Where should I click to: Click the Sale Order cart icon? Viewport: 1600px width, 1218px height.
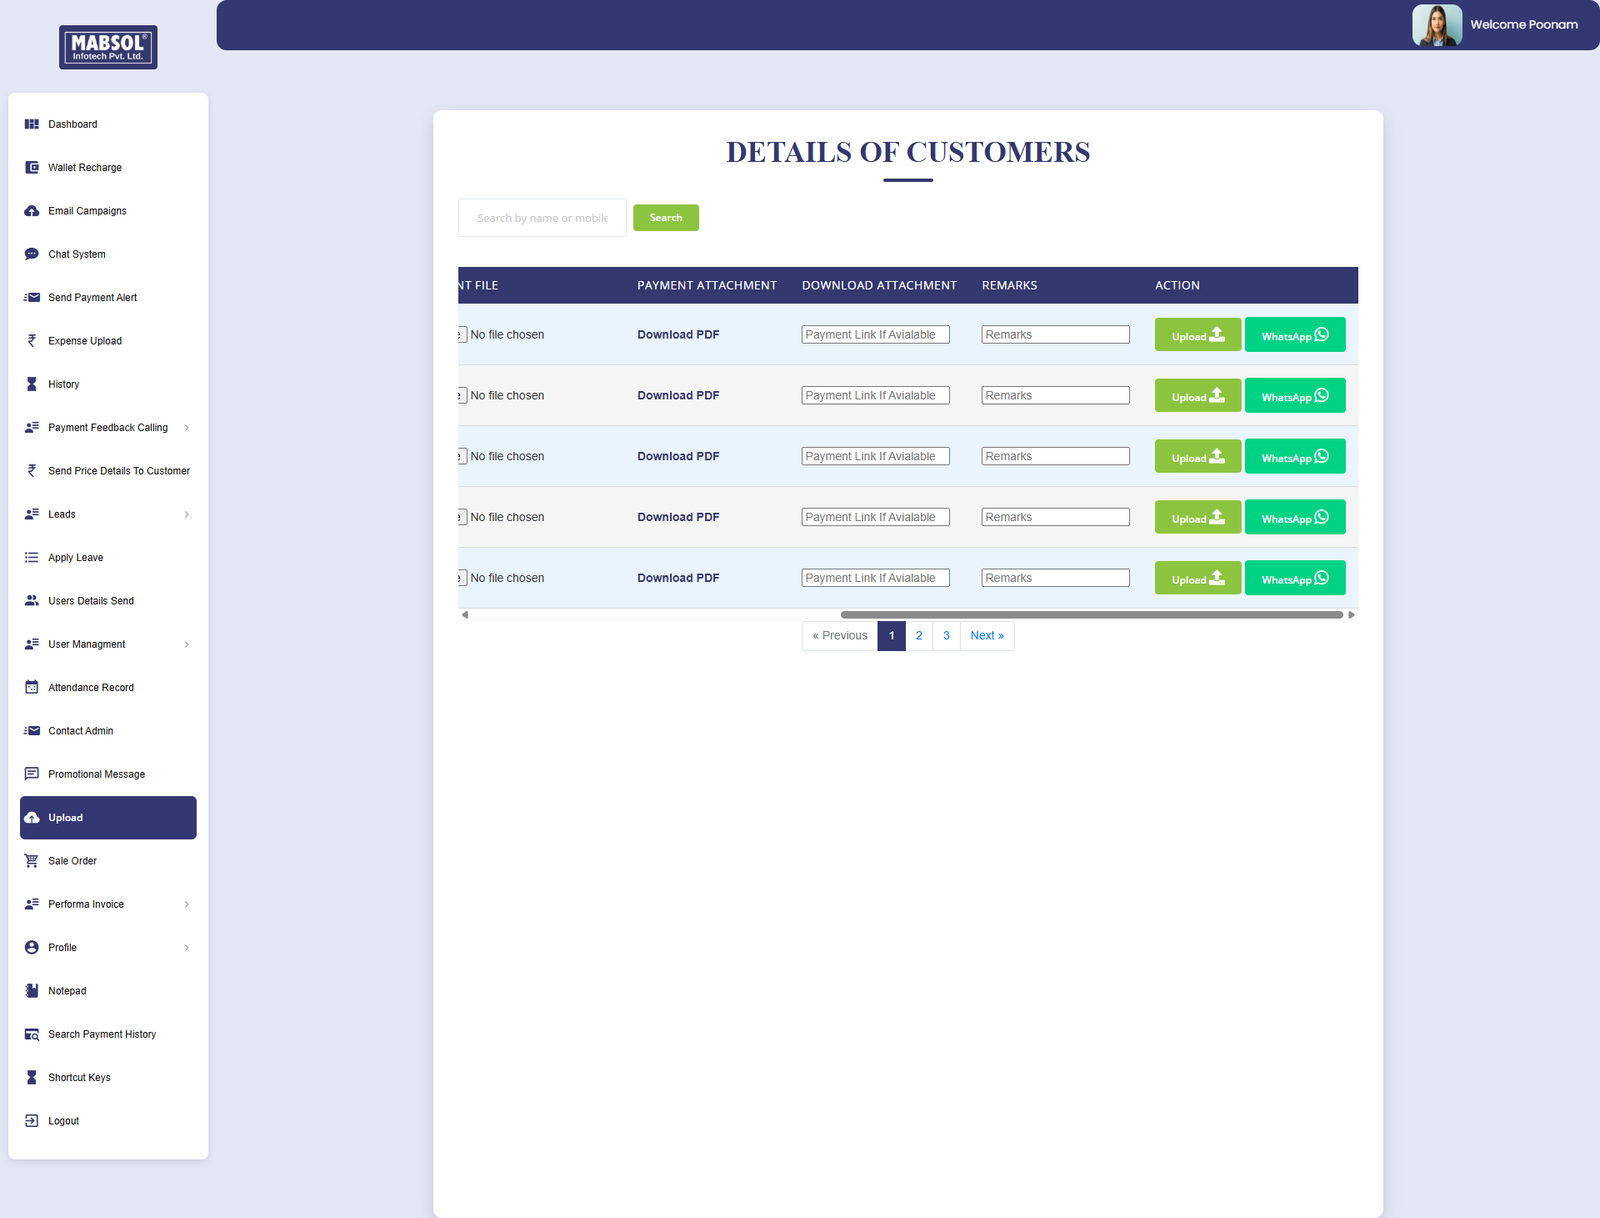(32, 861)
